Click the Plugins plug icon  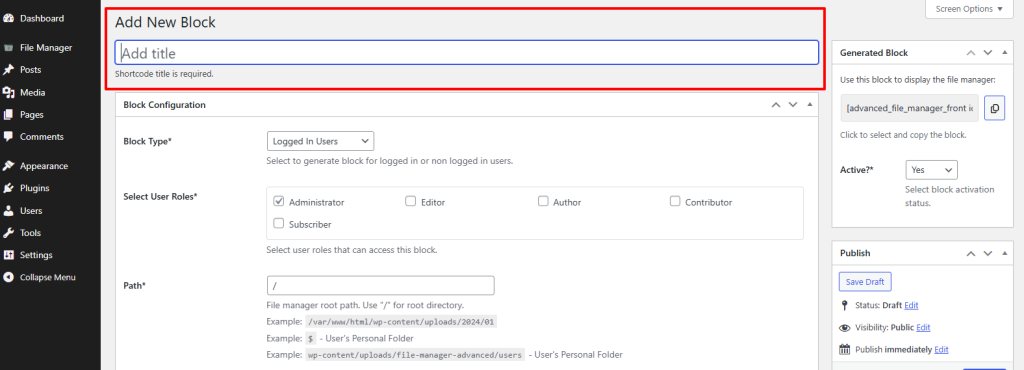click(8, 188)
